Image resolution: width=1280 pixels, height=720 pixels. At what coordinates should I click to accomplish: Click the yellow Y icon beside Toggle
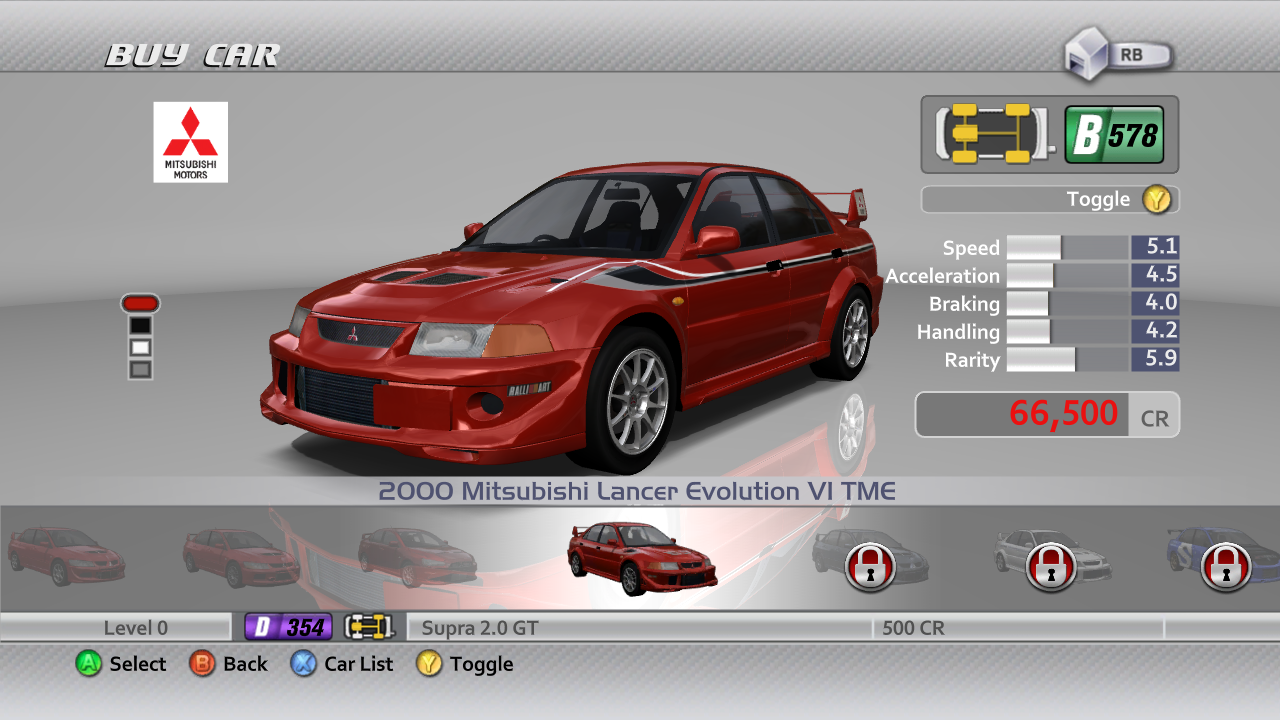click(x=1157, y=199)
